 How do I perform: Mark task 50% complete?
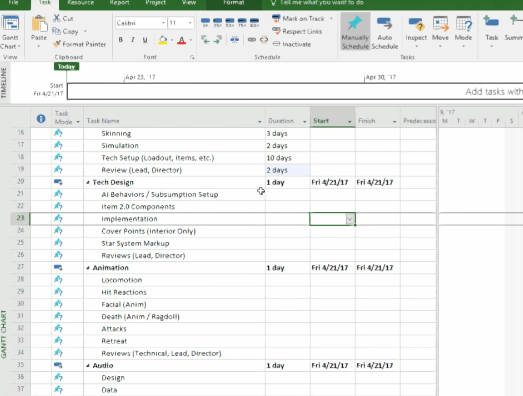point(230,22)
